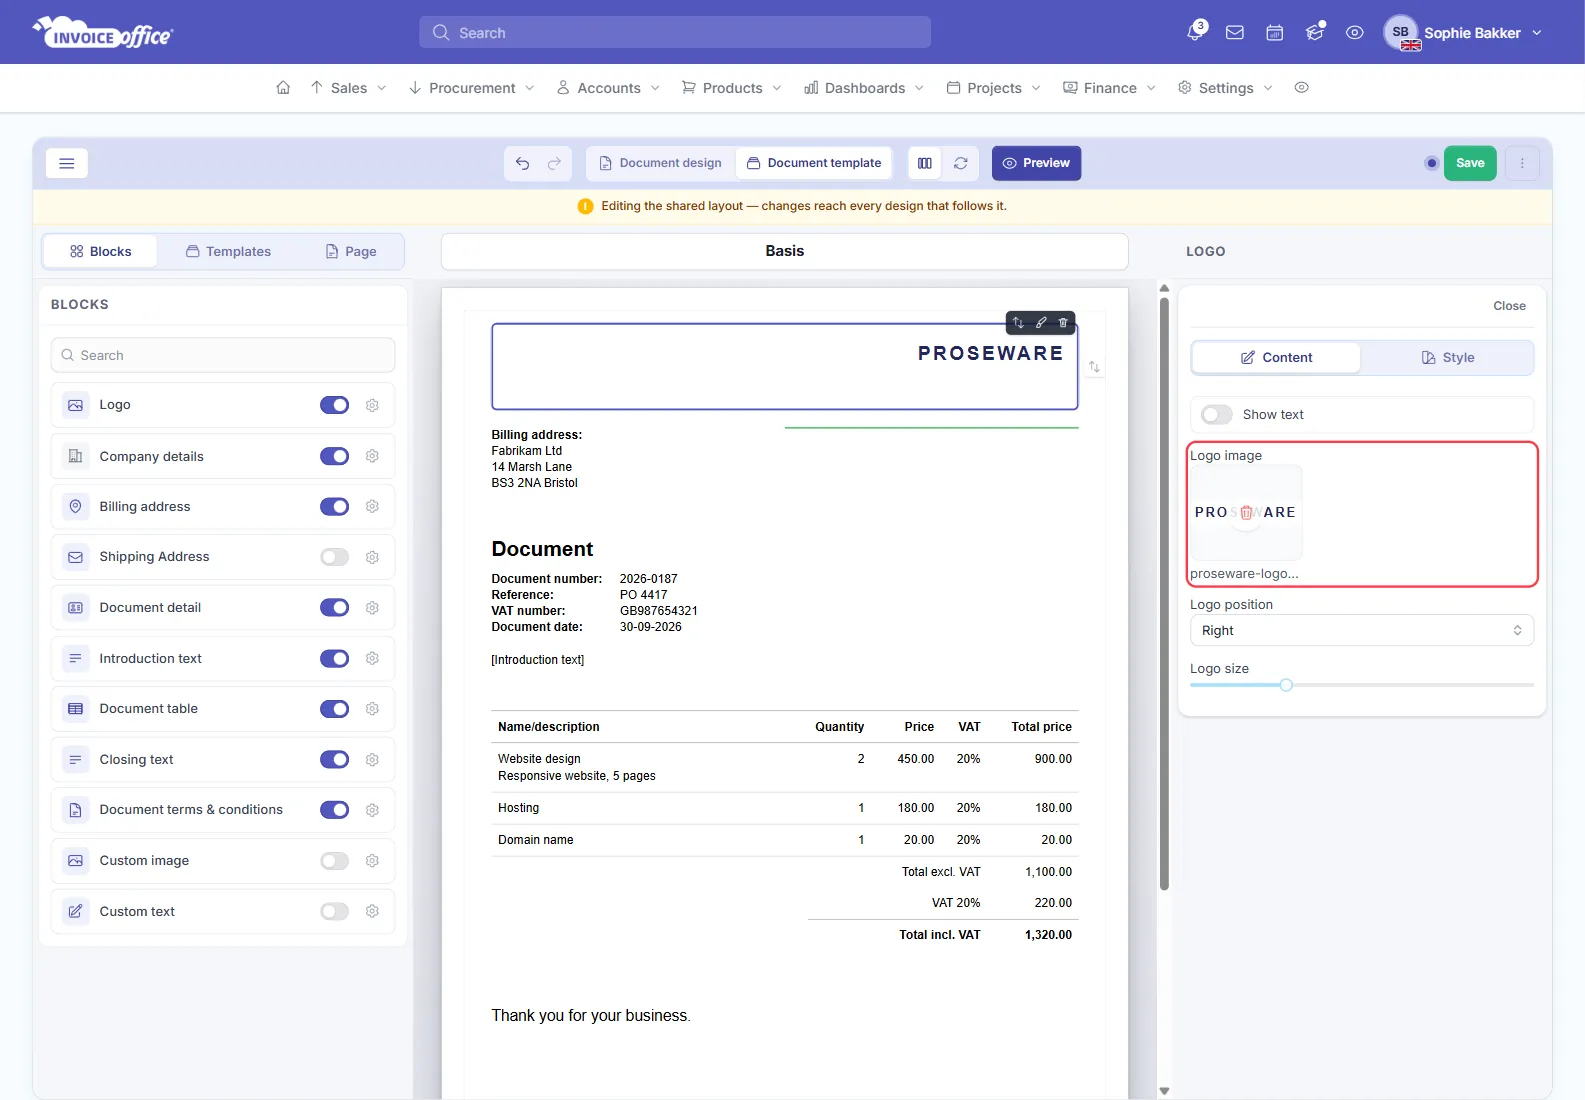Open the mail envelope icon in header
This screenshot has width=1585, height=1100.
[1235, 33]
